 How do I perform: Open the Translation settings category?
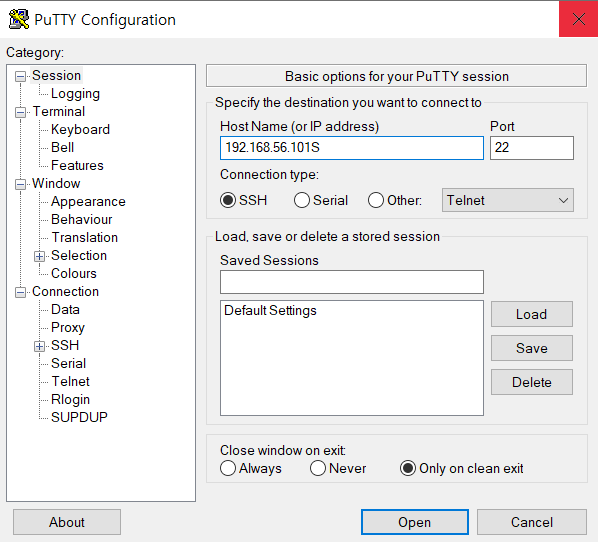pyautogui.click(x=84, y=237)
